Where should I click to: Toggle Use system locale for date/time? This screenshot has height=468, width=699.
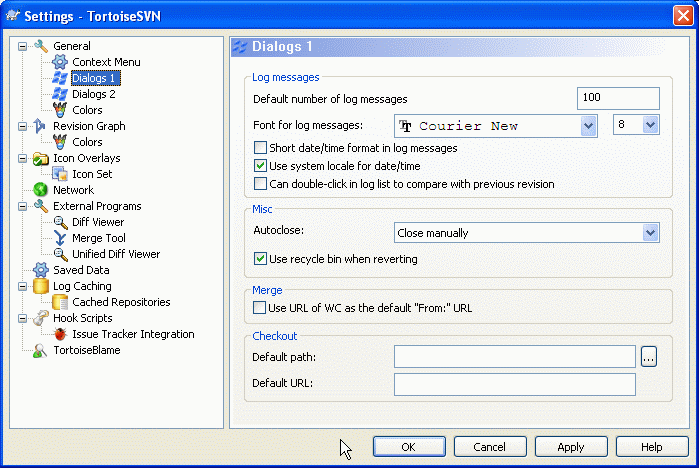[x=260, y=166]
